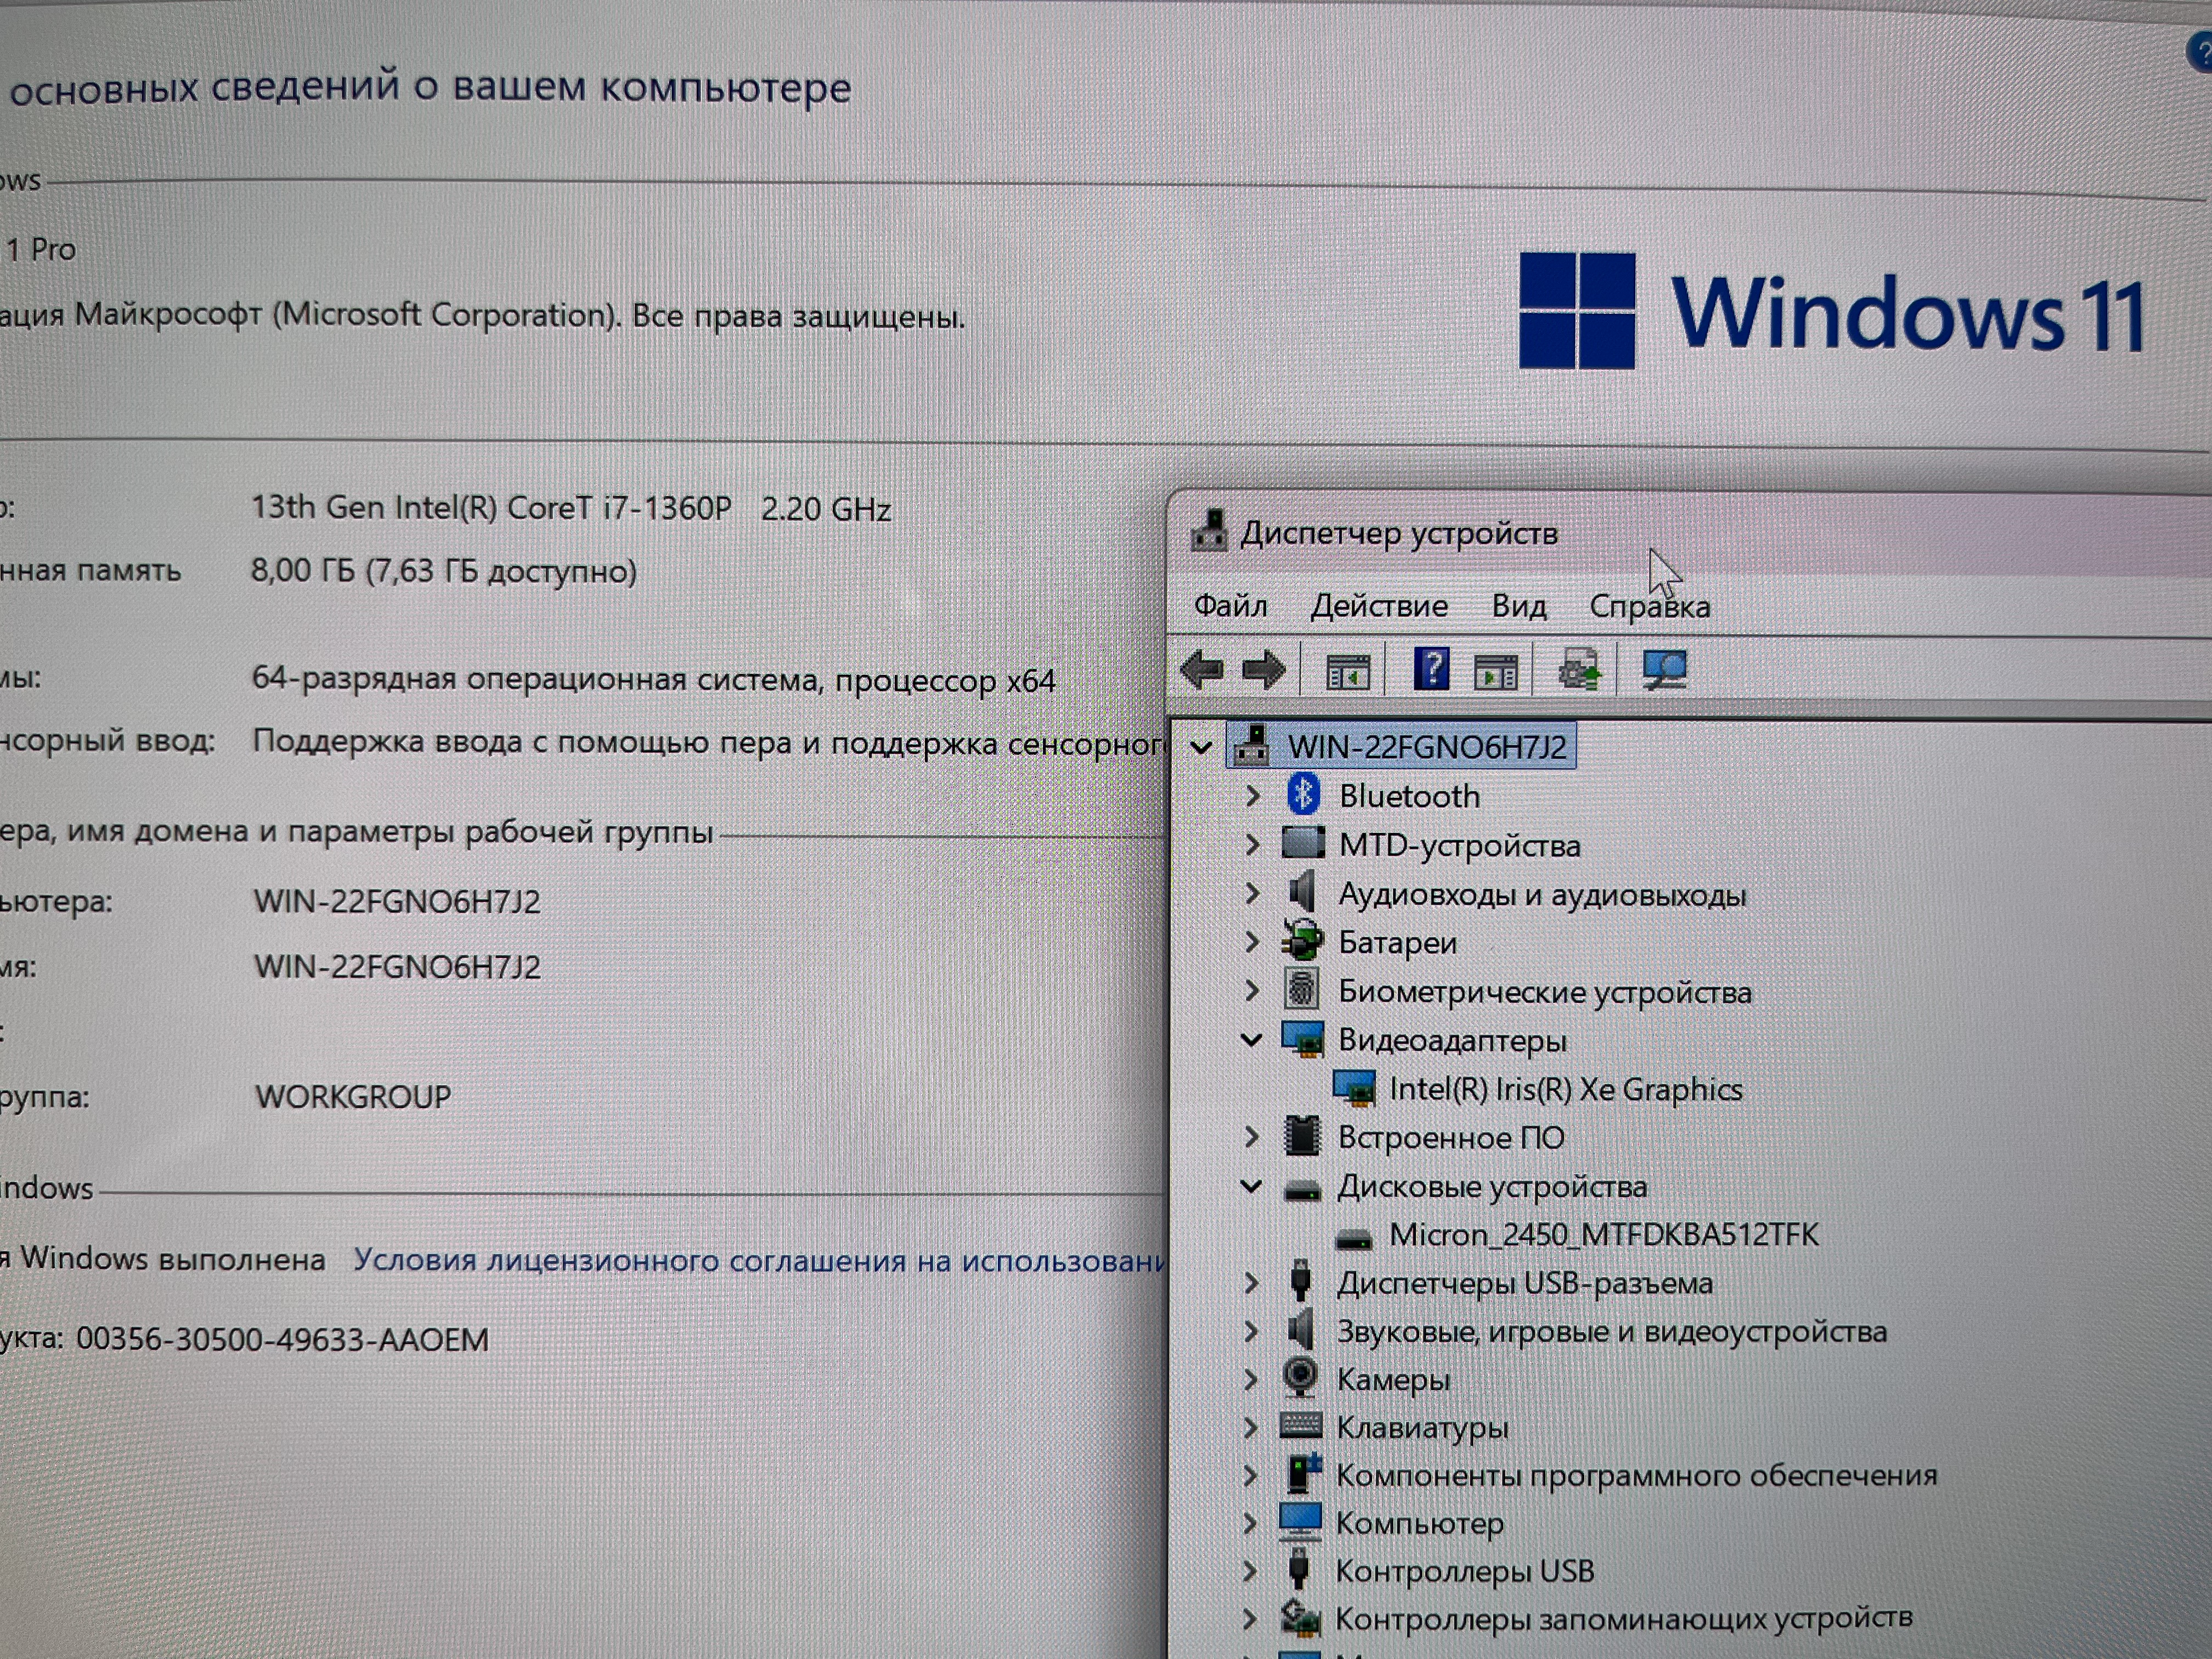Click the blue Help question mark icon

(x=1431, y=668)
